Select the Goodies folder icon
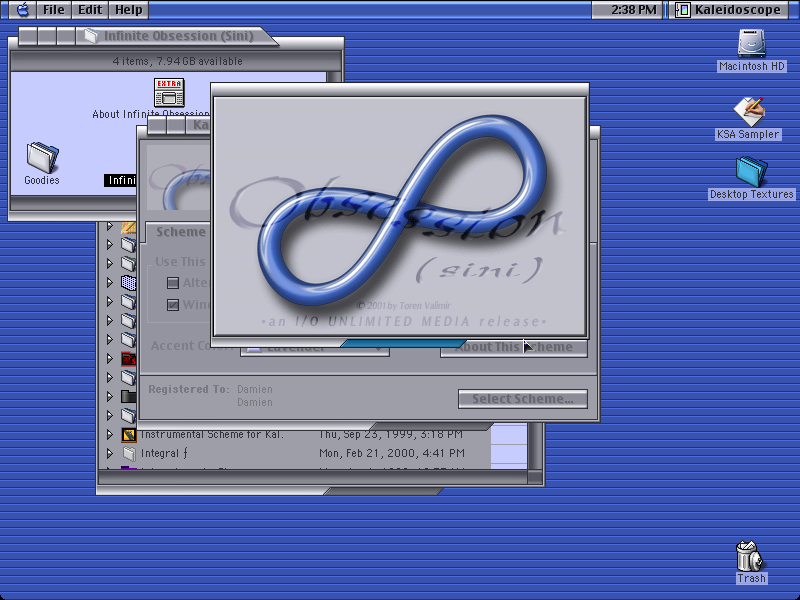800x600 pixels. click(x=42, y=158)
